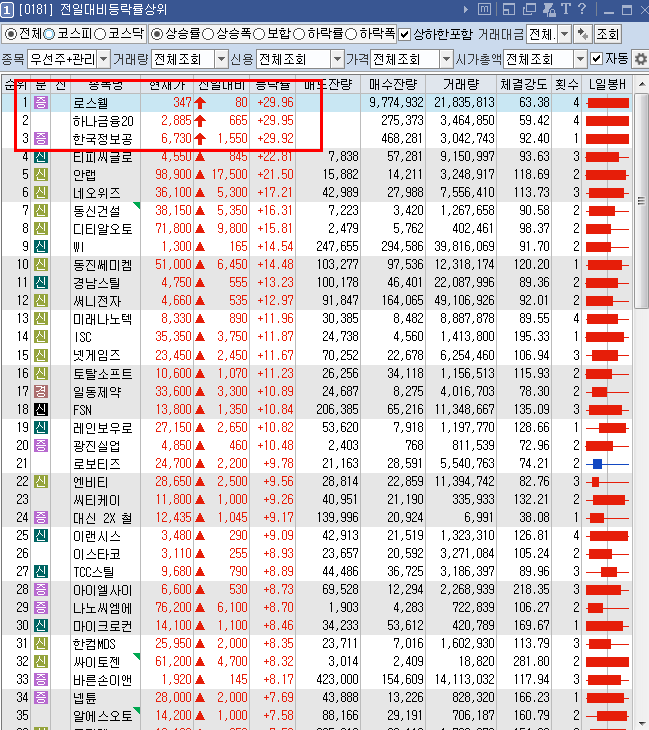Select stock name 알에스오토
Viewport: 649px width, 730px height.
tap(102, 716)
